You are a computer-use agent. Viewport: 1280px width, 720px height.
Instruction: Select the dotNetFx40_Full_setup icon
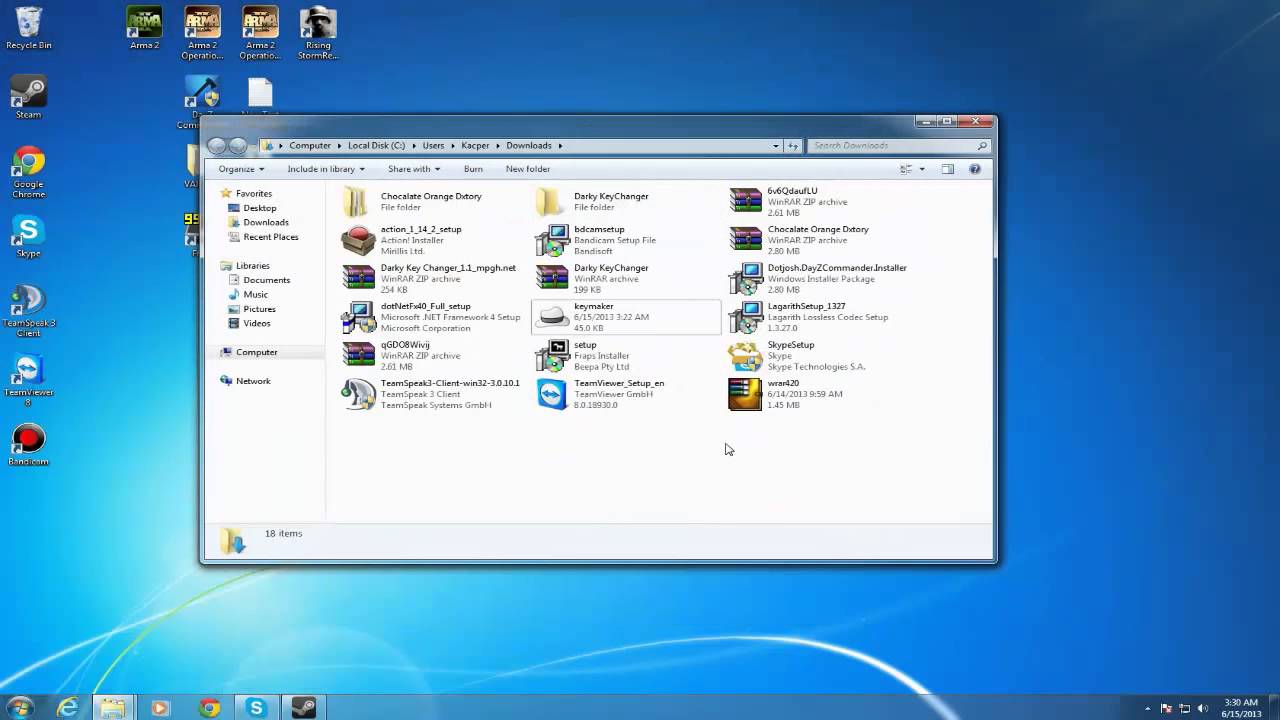pyautogui.click(x=358, y=317)
